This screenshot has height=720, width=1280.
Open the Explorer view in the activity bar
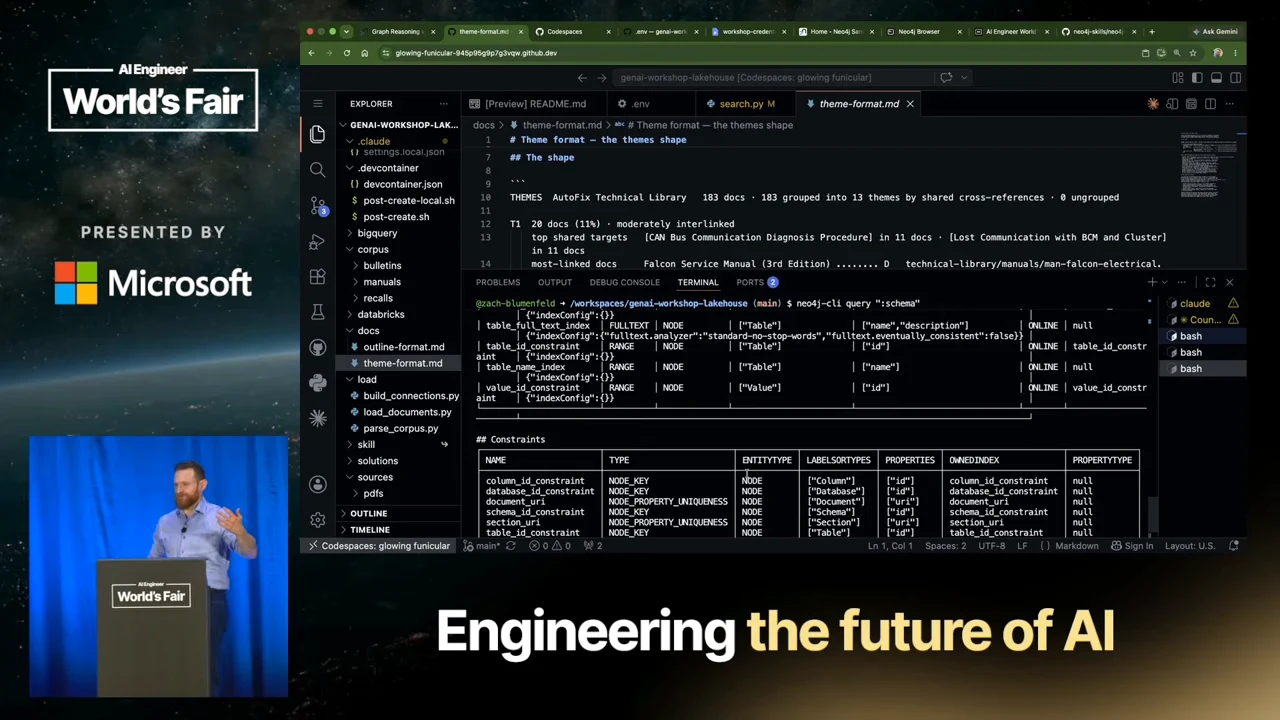click(x=318, y=134)
